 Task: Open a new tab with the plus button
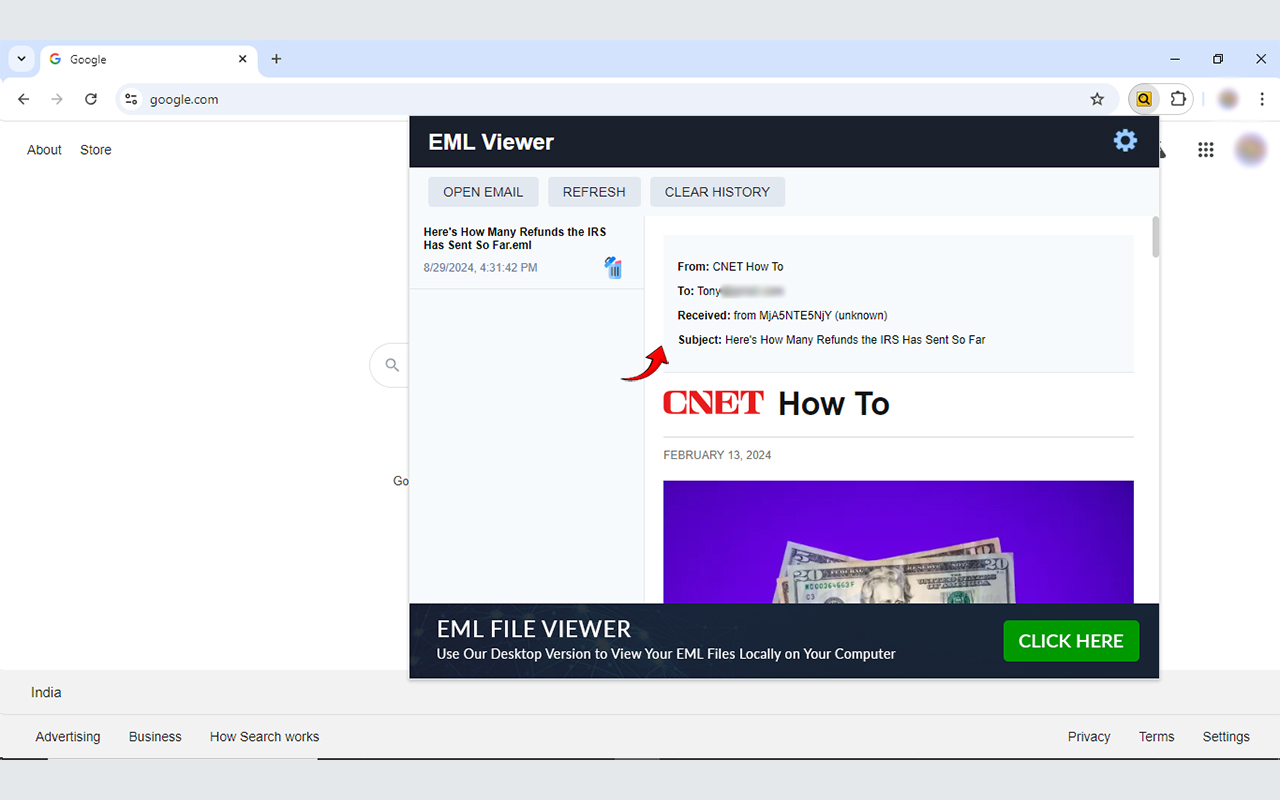point(276,59)
